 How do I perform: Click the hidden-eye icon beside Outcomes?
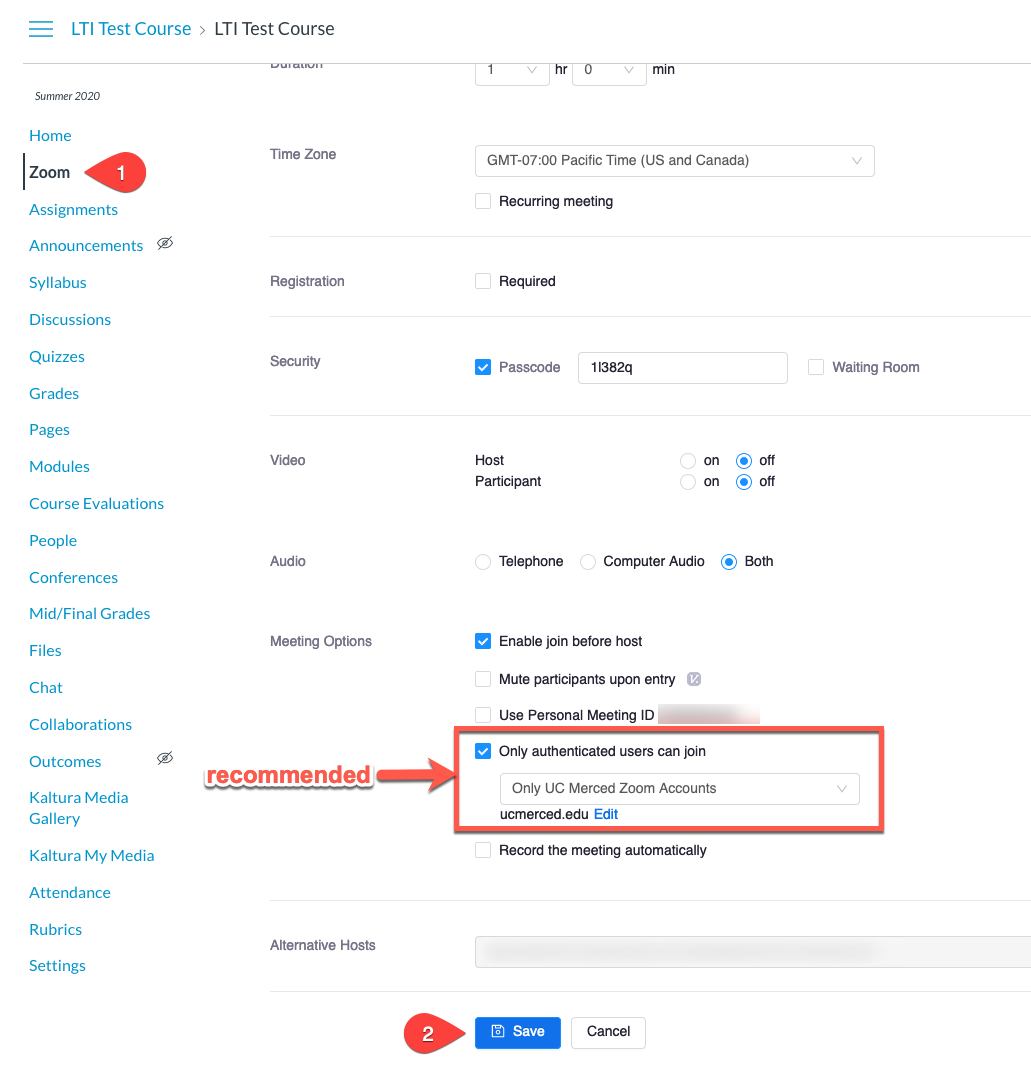pos(166,759)
